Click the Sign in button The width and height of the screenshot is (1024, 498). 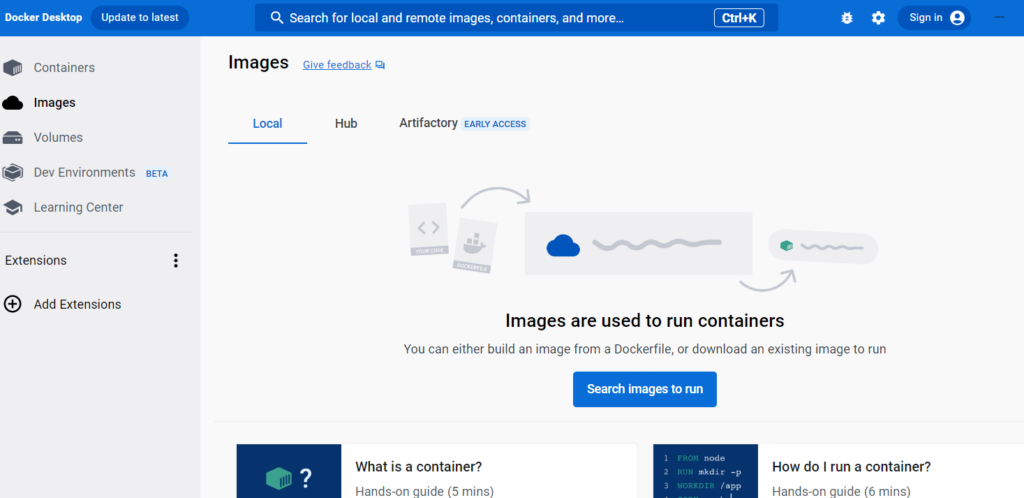[934, 18]
